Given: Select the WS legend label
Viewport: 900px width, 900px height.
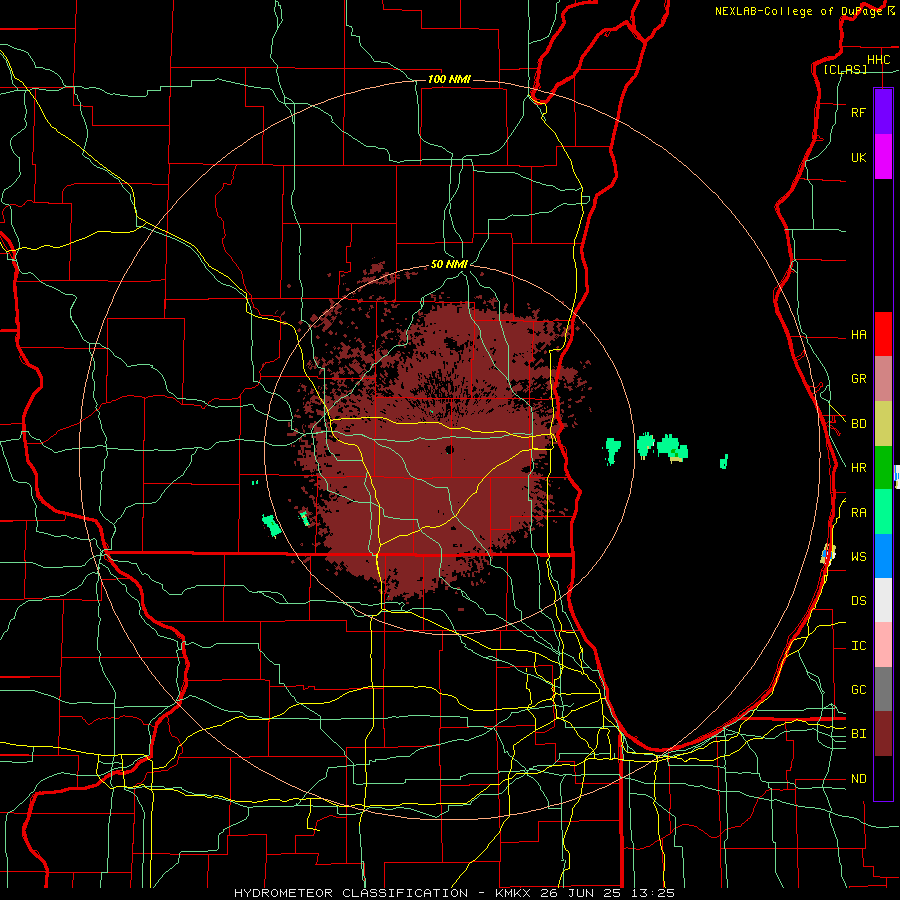Looking at the screenshot, I should [x=858, y=556].
